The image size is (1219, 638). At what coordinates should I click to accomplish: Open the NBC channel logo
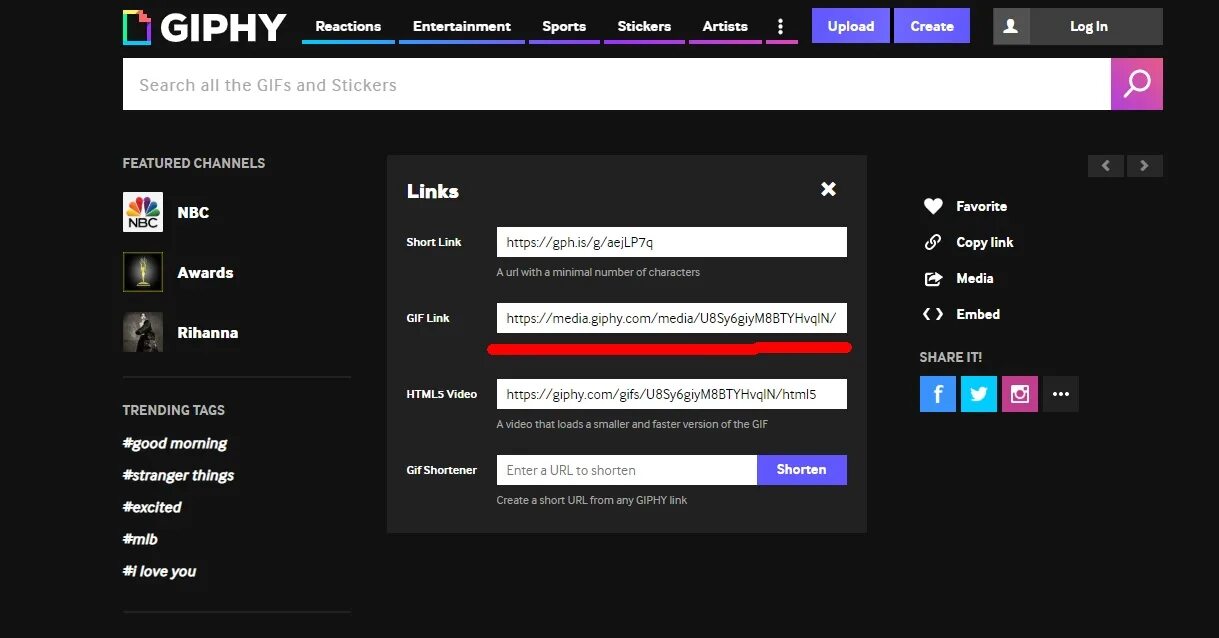click(x=143, y=212)
